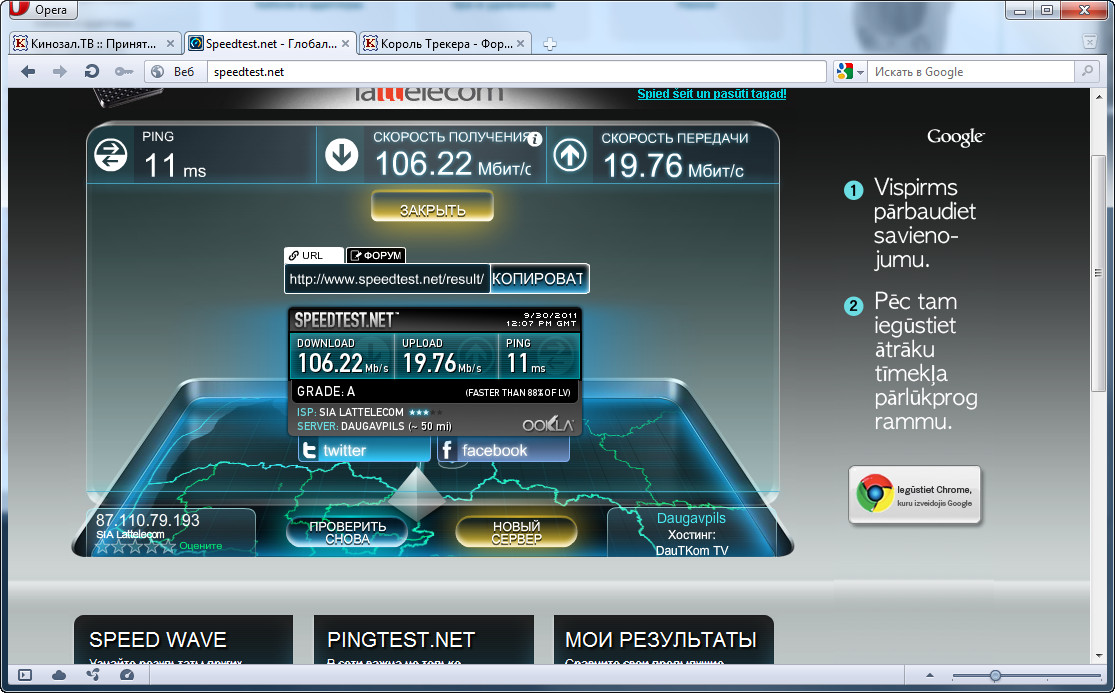Click the speedtest result URL field

click(387, 279)
